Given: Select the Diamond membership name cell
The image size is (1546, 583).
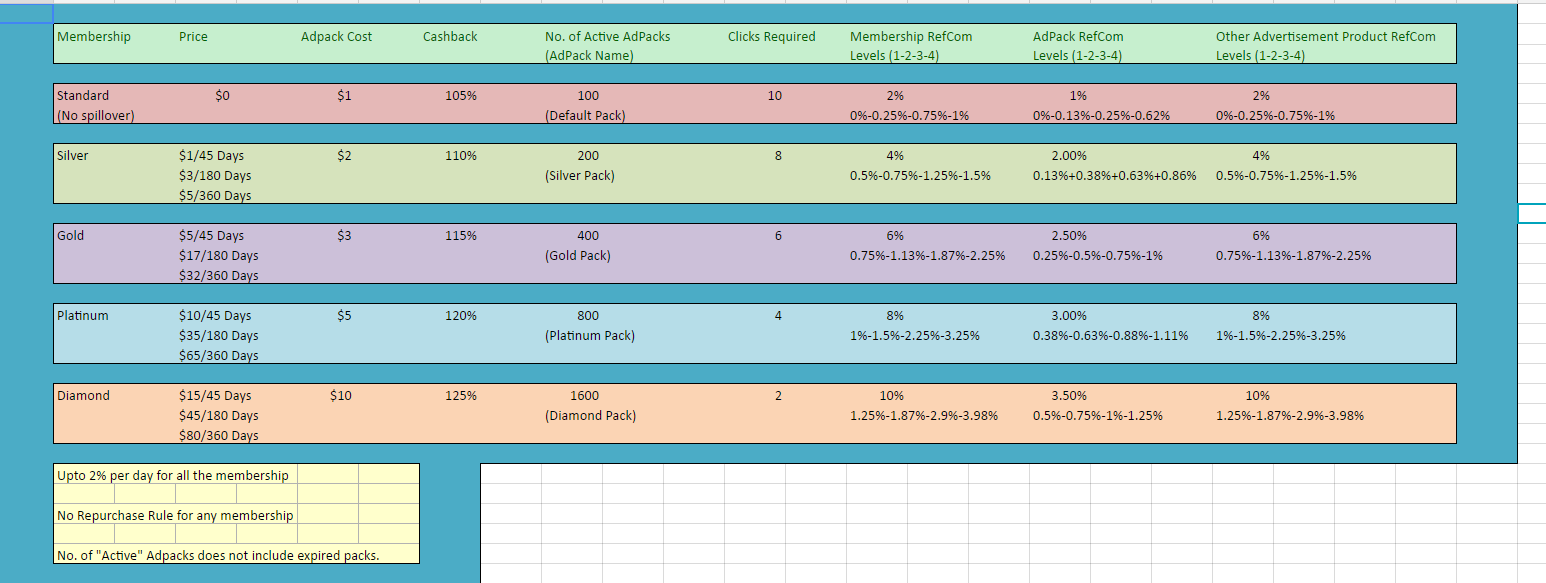Looking at the screenshot, I should [x=84, y=396].
